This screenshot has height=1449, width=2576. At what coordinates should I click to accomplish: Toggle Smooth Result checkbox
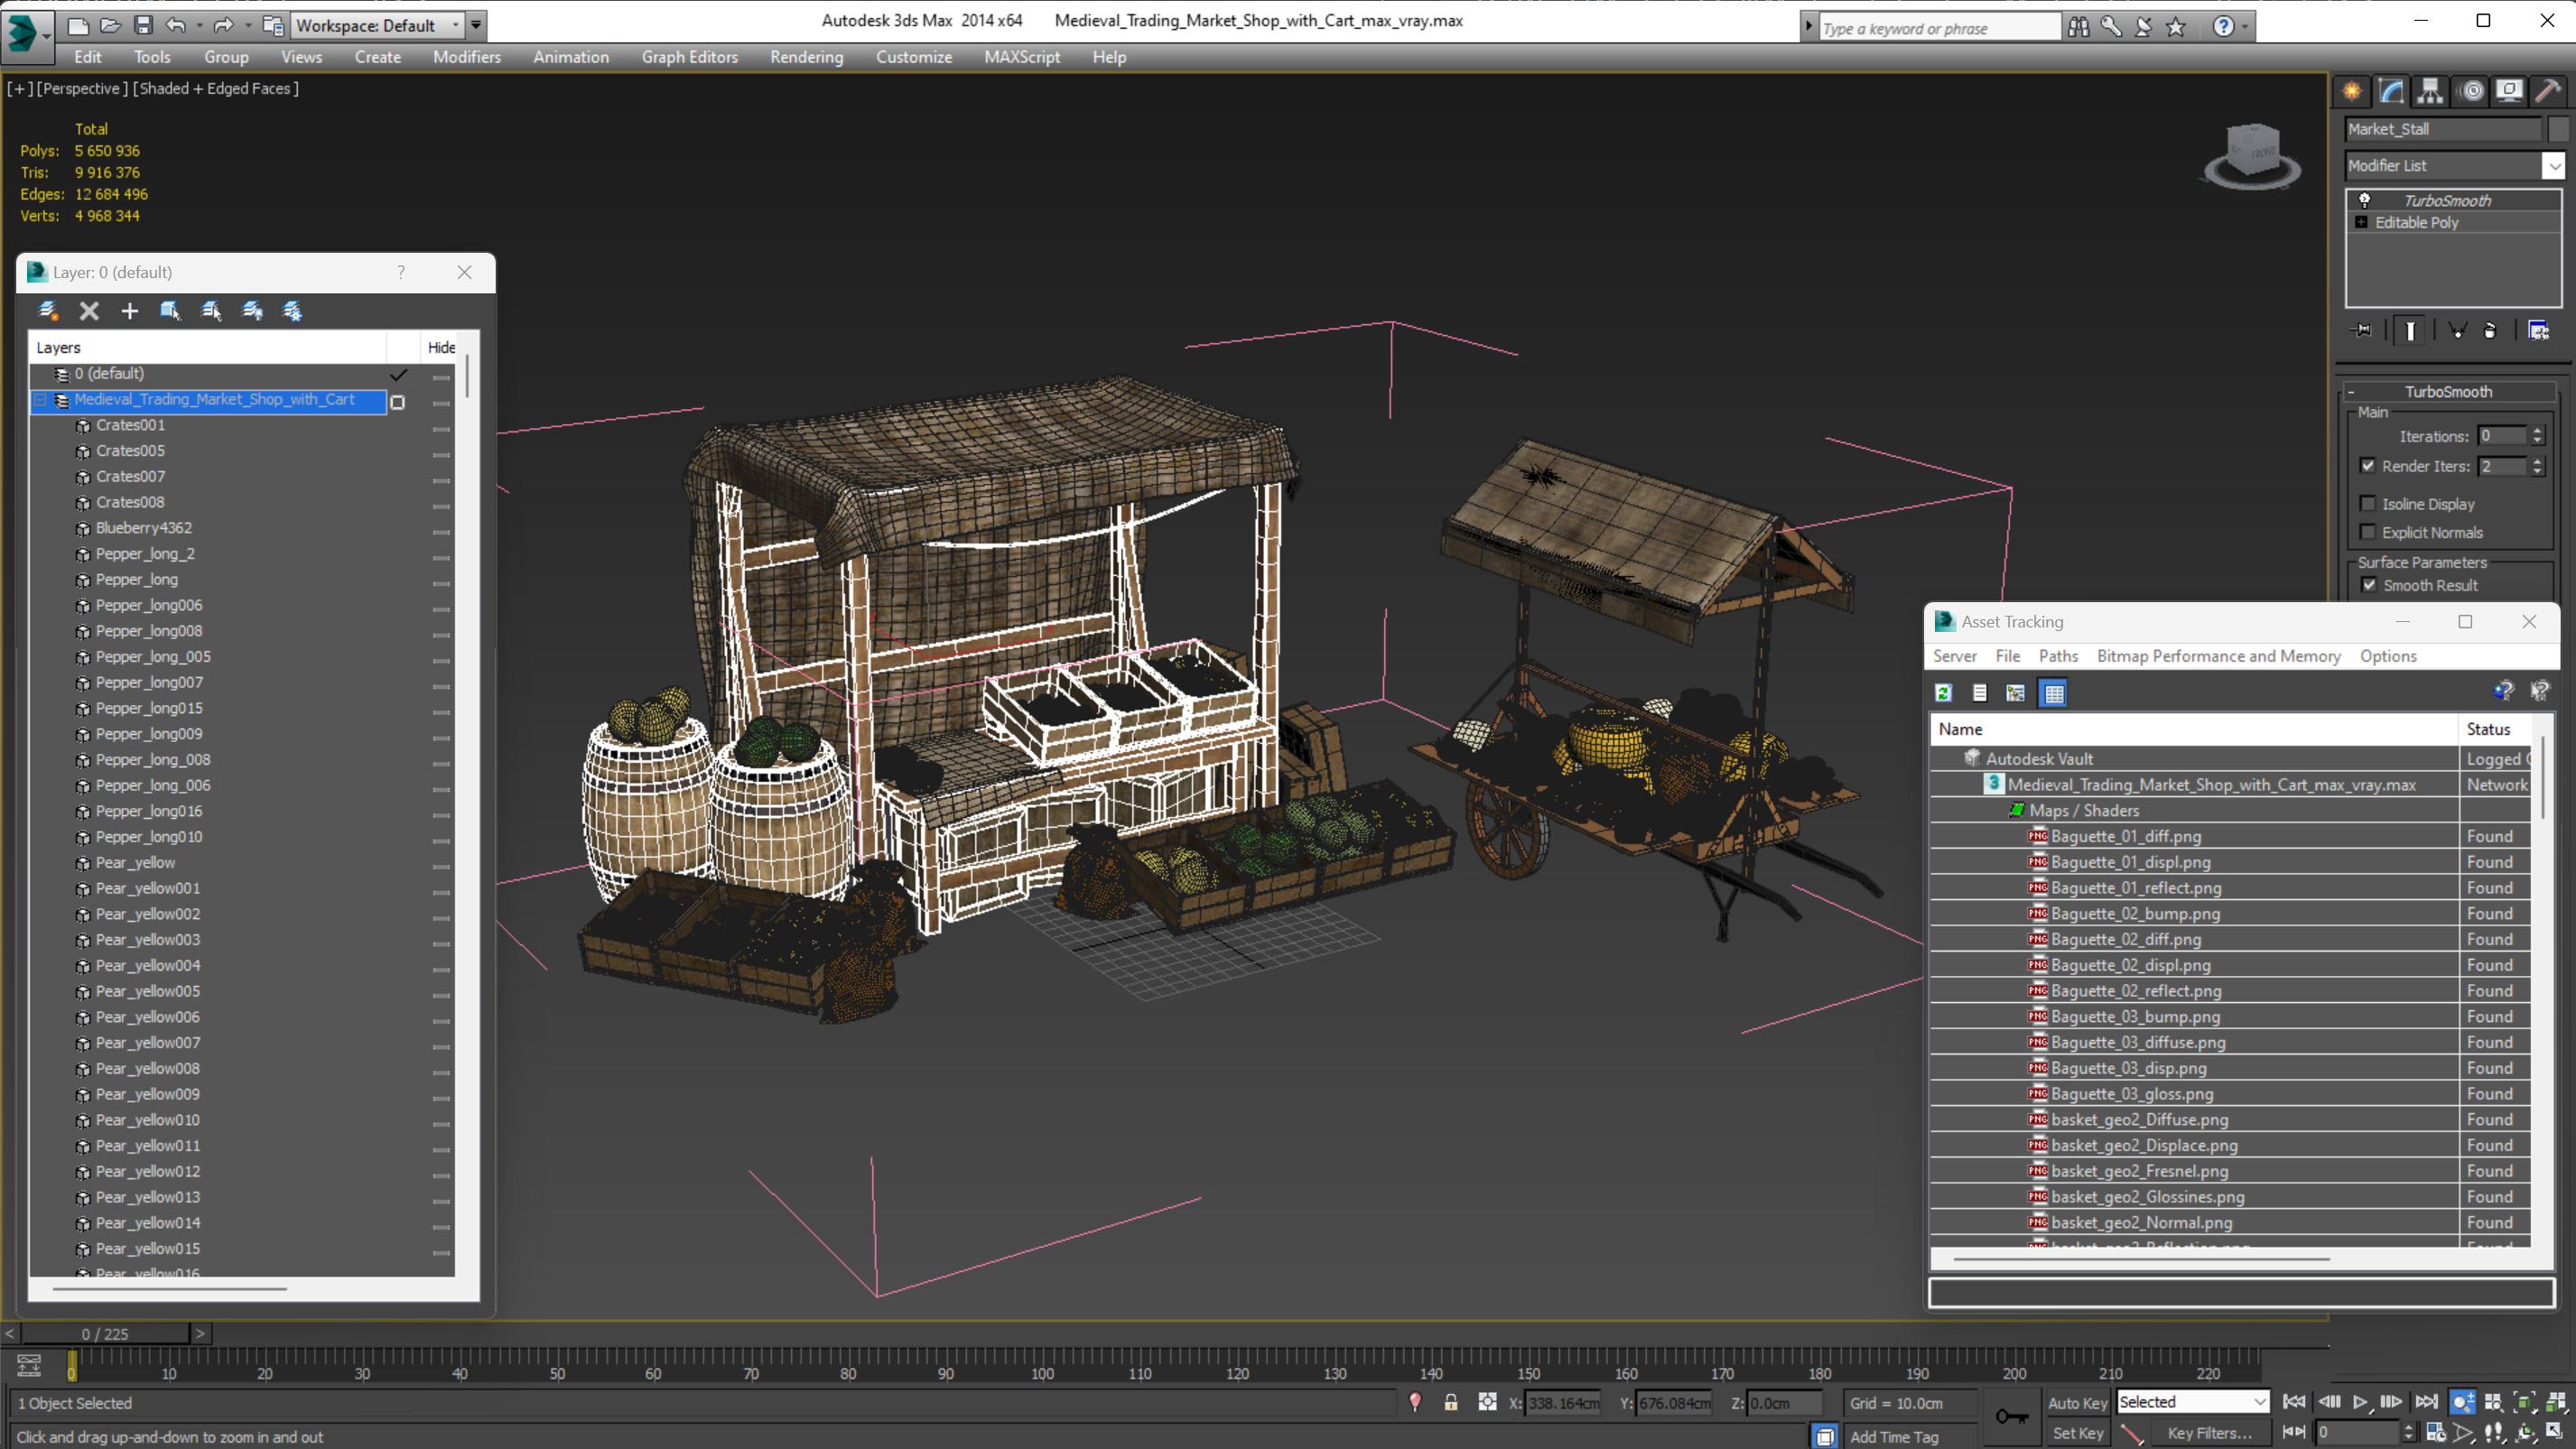coord(2369,585)
